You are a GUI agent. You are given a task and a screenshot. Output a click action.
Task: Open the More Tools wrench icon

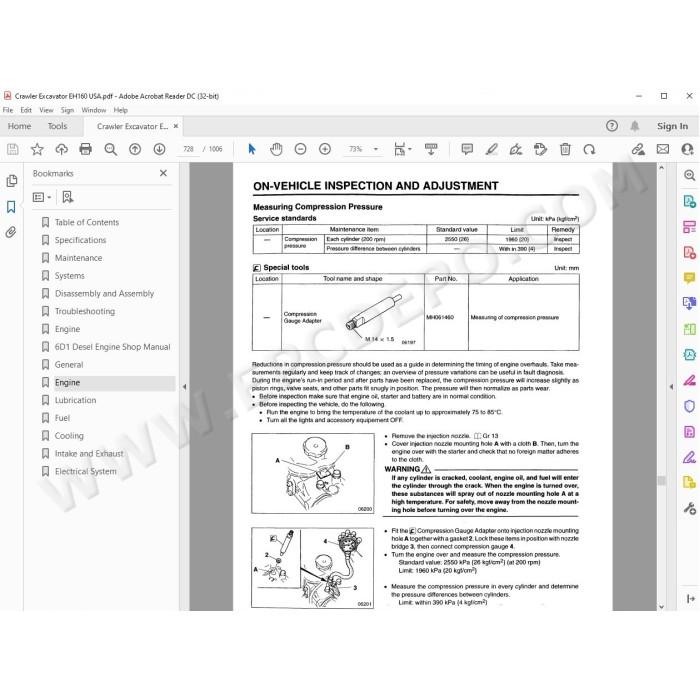(x=689, y=508)
